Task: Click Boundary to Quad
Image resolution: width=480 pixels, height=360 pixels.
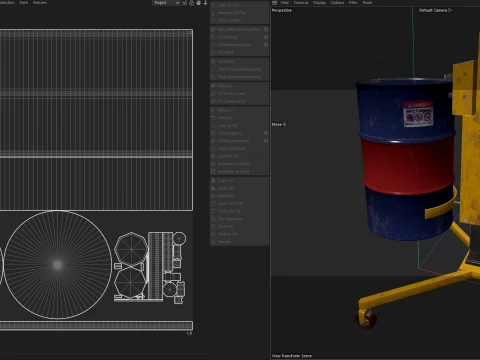Action: 239,172
